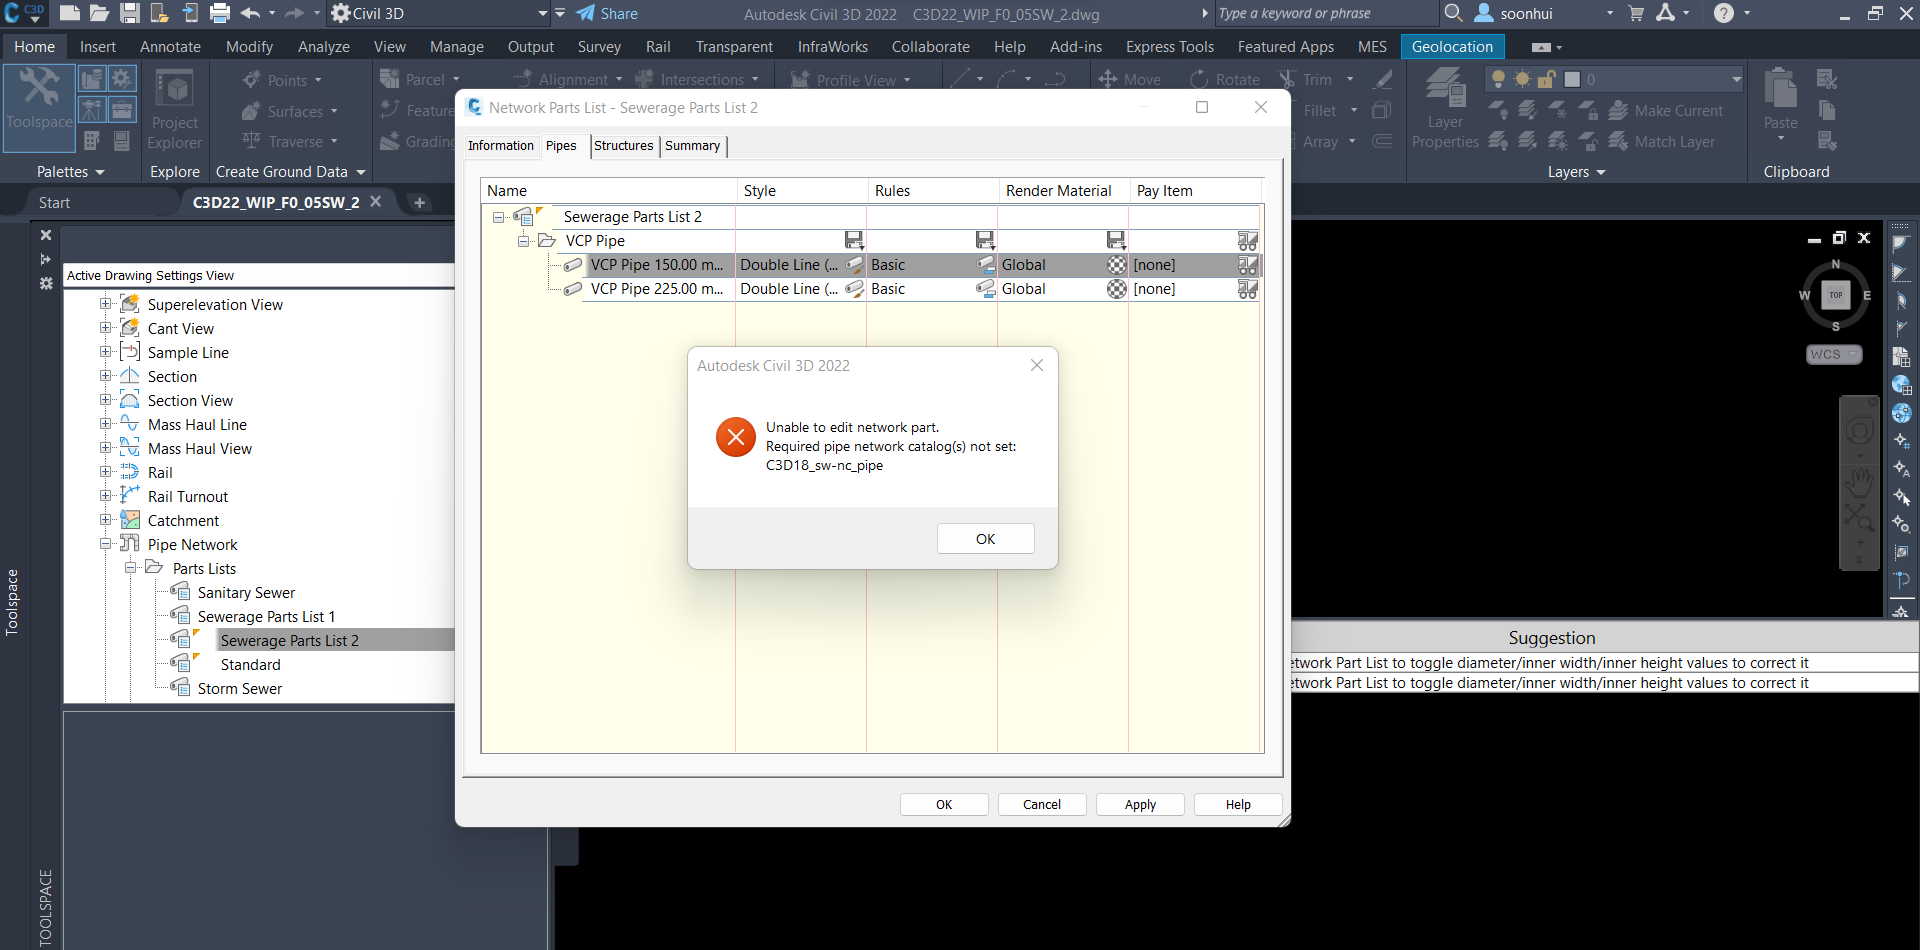Click style edit icon for VCP Pipe 150.00
1920x950 pixels.
[x=854, y=265]
